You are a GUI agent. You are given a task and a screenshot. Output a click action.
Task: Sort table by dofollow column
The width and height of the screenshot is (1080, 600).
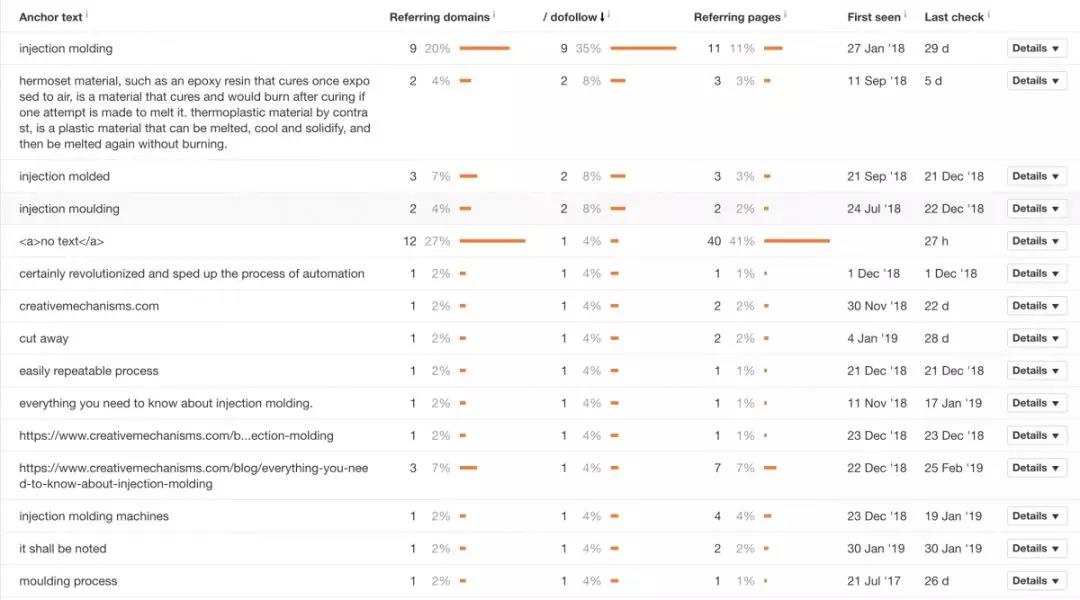pos(574,17)
